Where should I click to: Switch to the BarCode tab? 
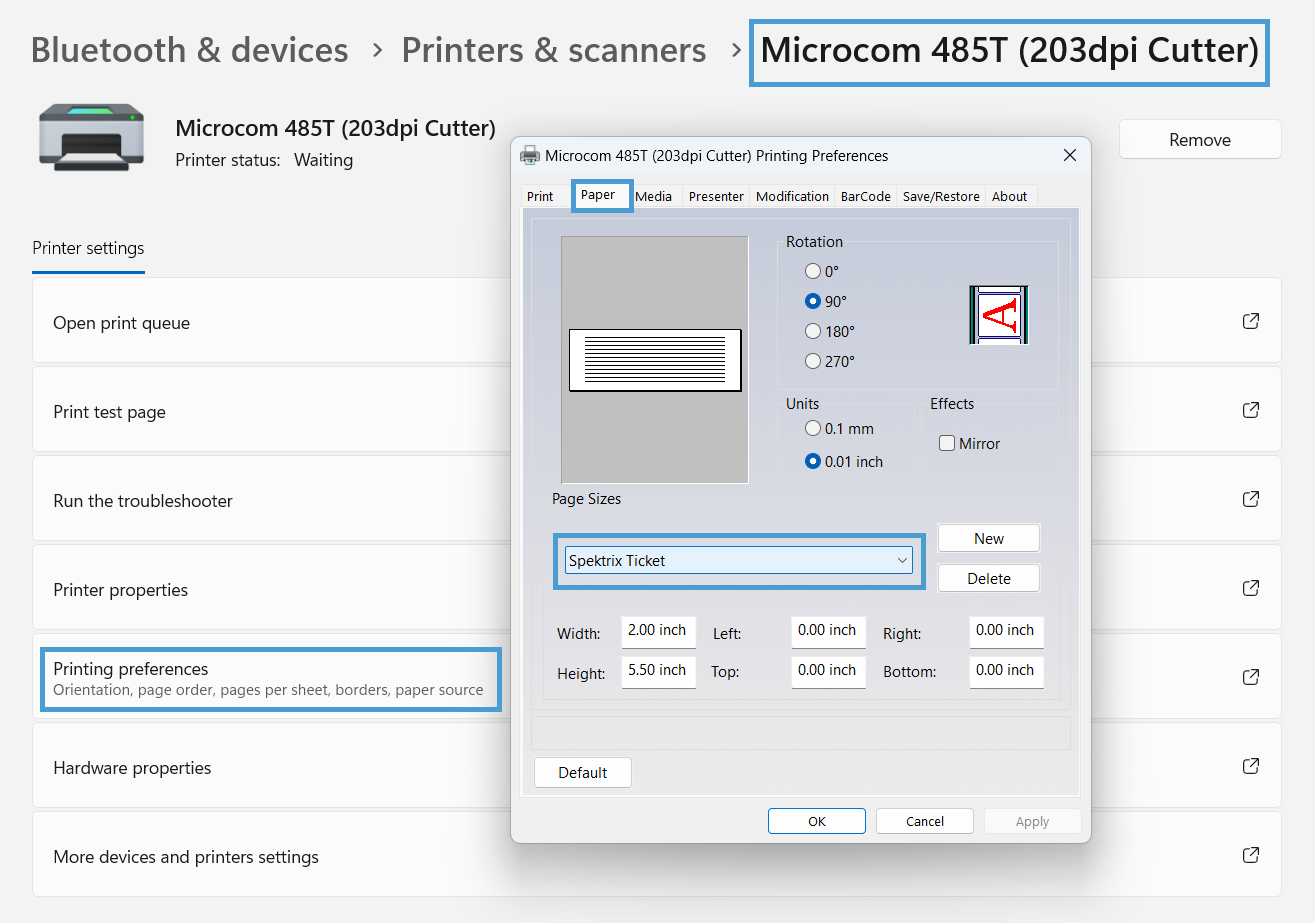[864, 196]
